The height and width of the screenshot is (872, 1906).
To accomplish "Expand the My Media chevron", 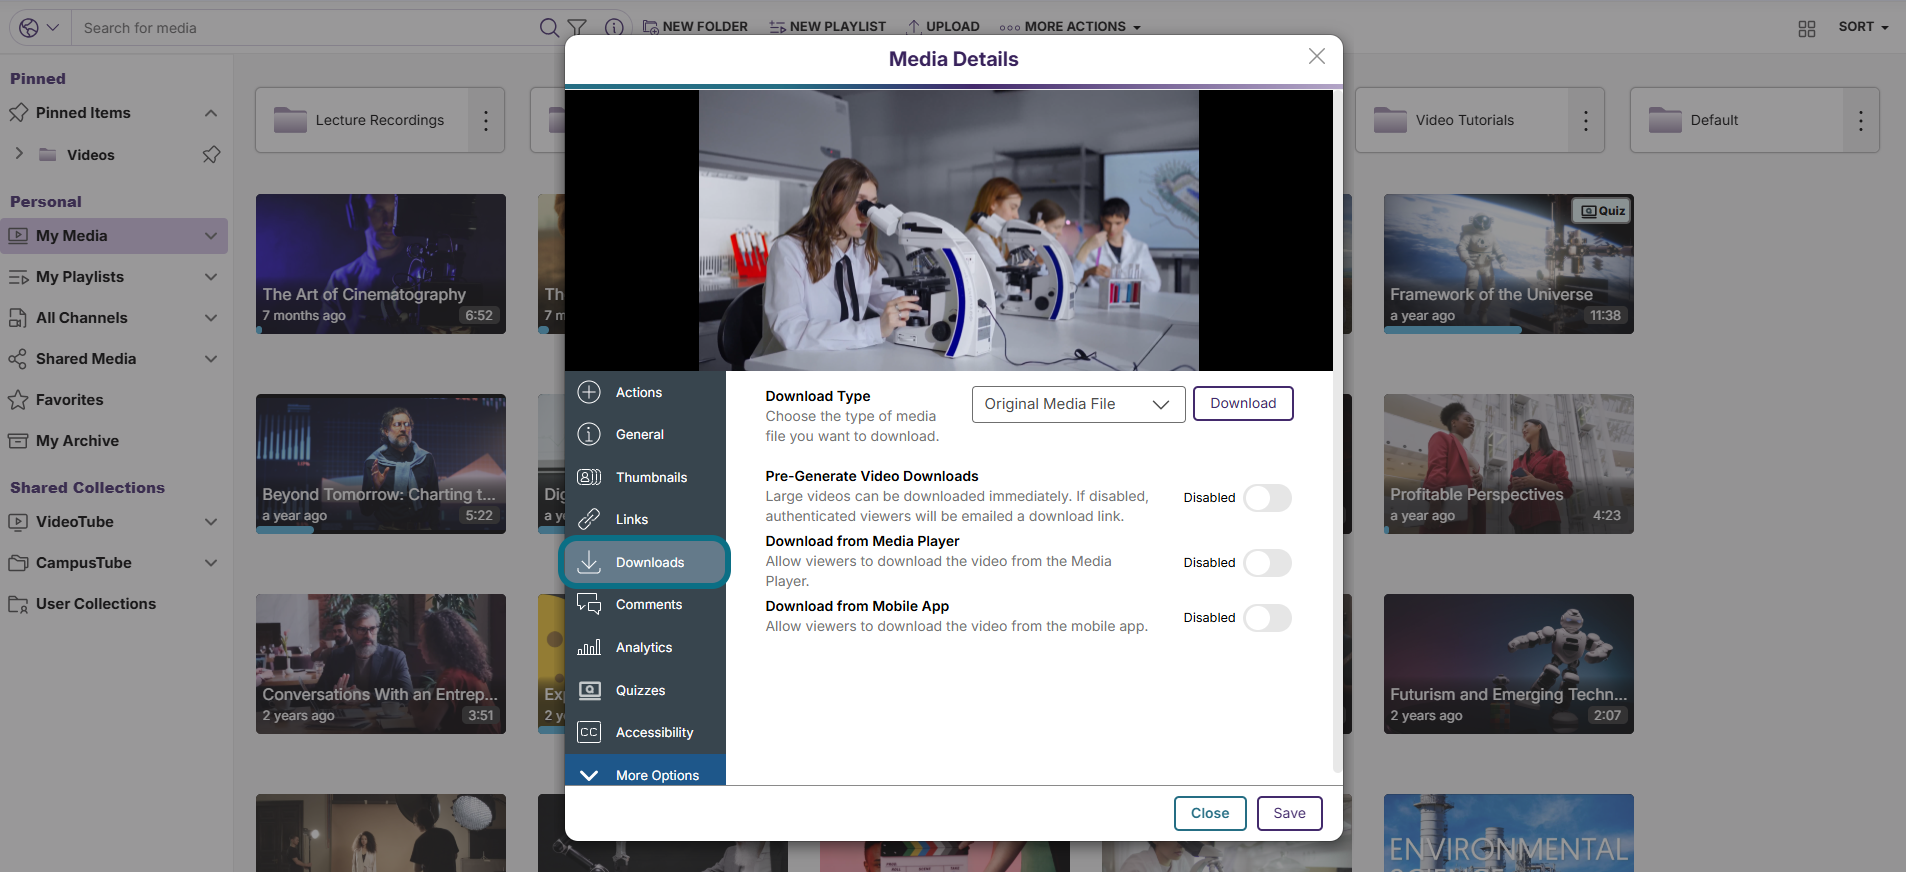I will (211, 236).
